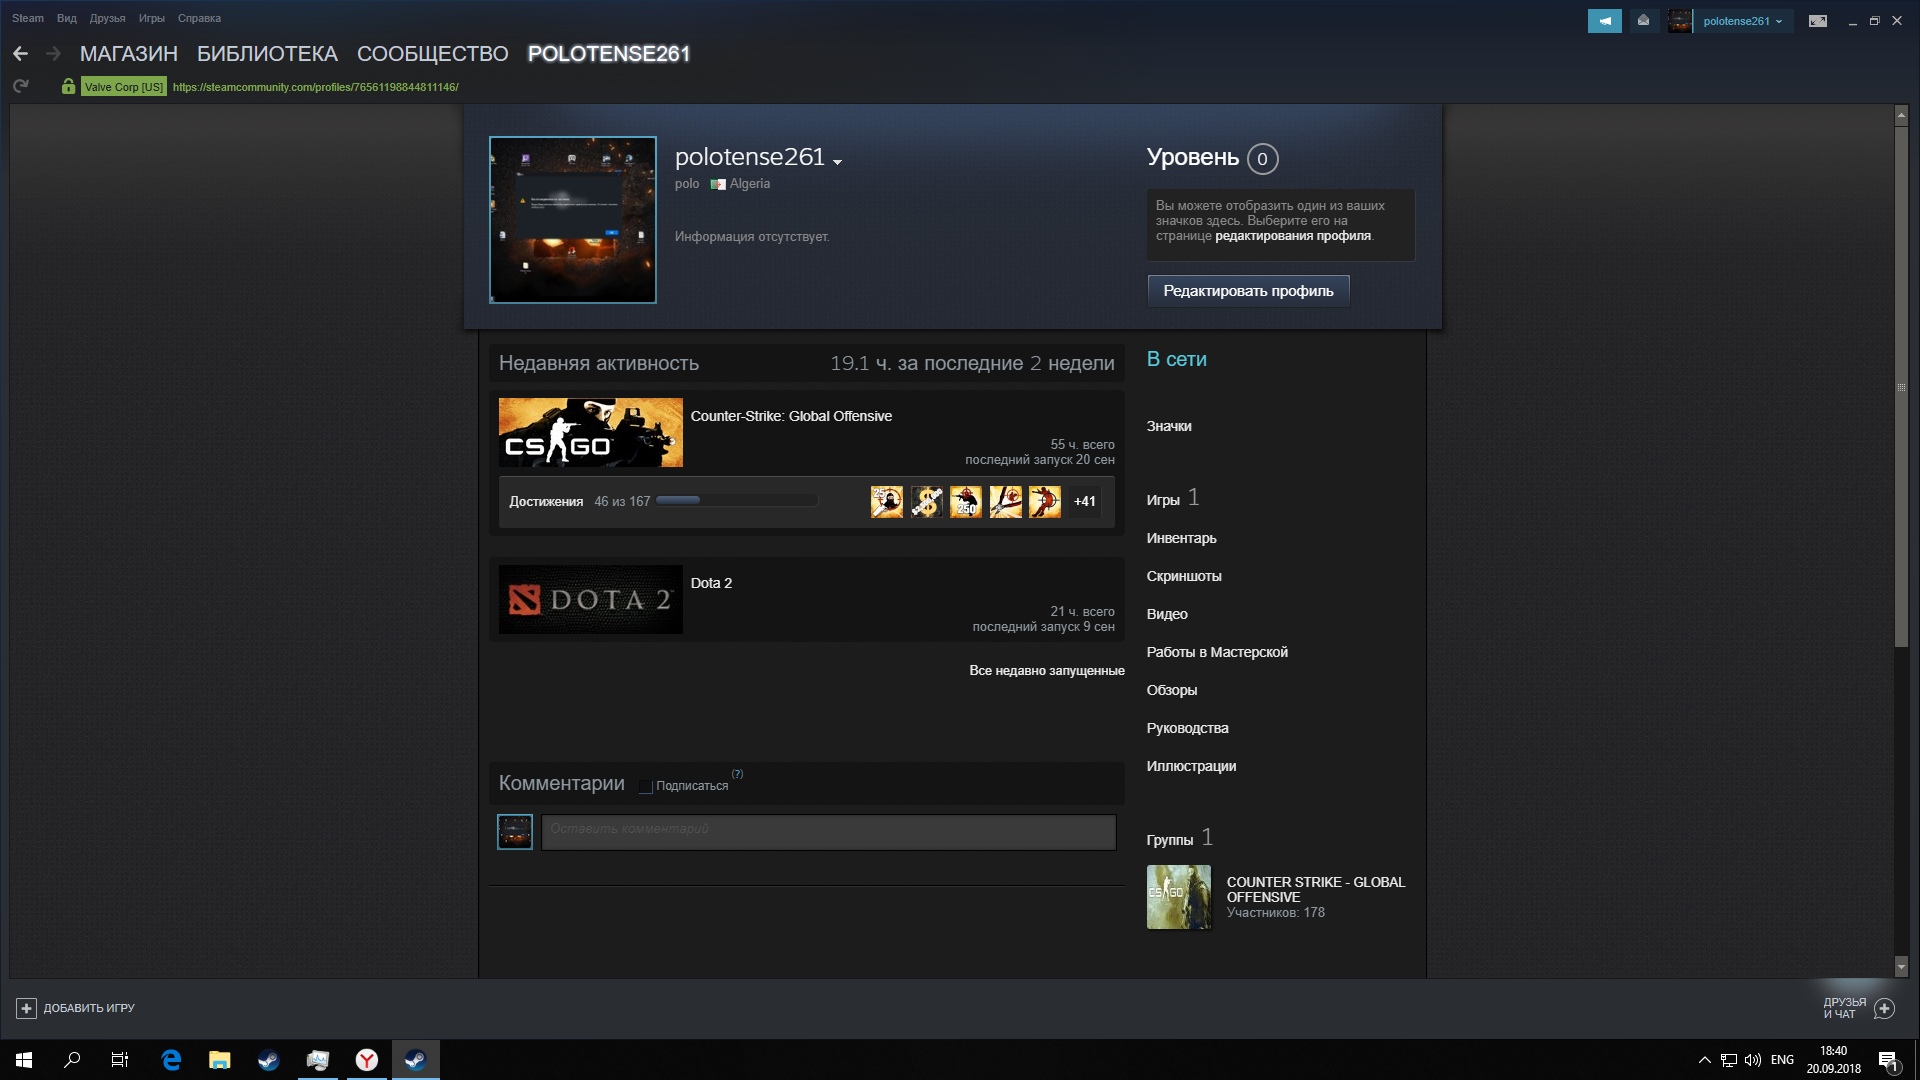Open Windows search magnifier

point(72,1060)
